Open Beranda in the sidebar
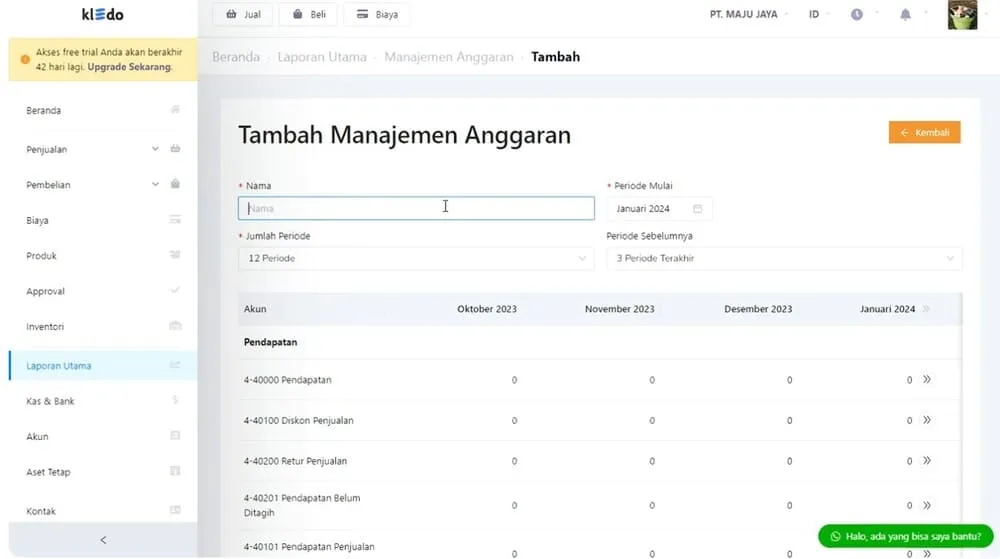1000x559 pixels. [102, 110]
